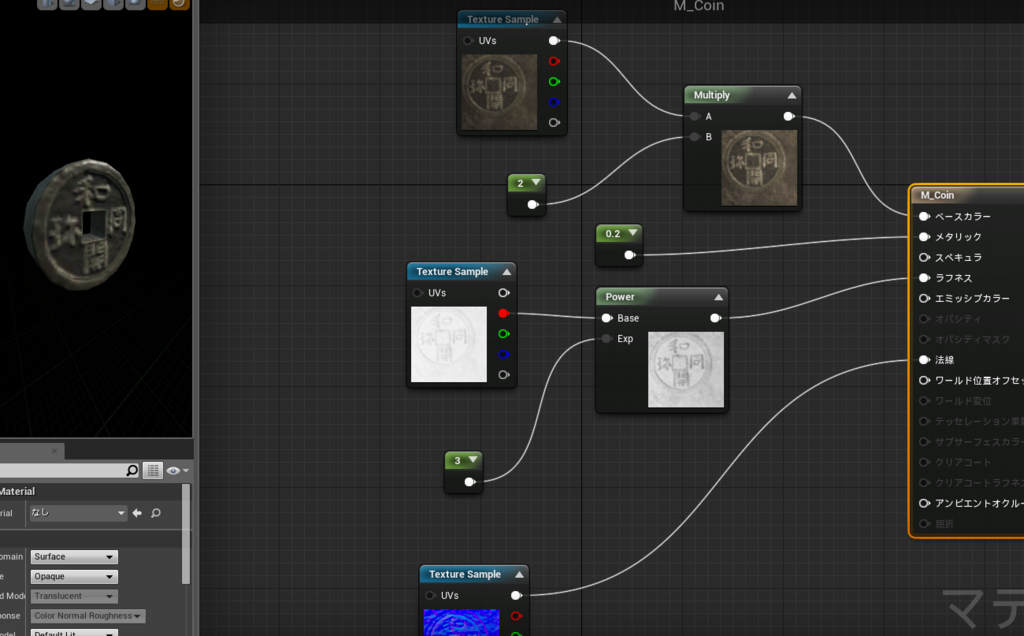Click the アンビエントオクルージョン input pin
This screenshot has width=1024, height=636.
pos(924,503)
